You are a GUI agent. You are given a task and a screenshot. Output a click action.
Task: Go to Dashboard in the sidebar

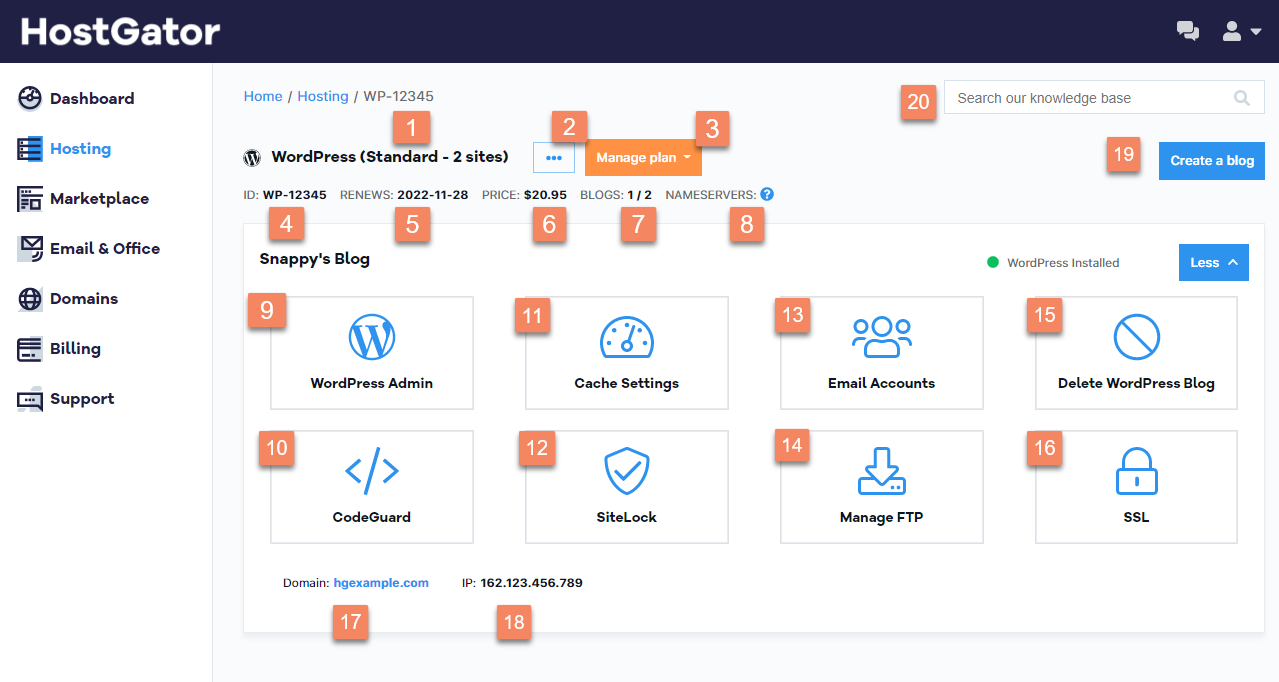tap(92, 98)
